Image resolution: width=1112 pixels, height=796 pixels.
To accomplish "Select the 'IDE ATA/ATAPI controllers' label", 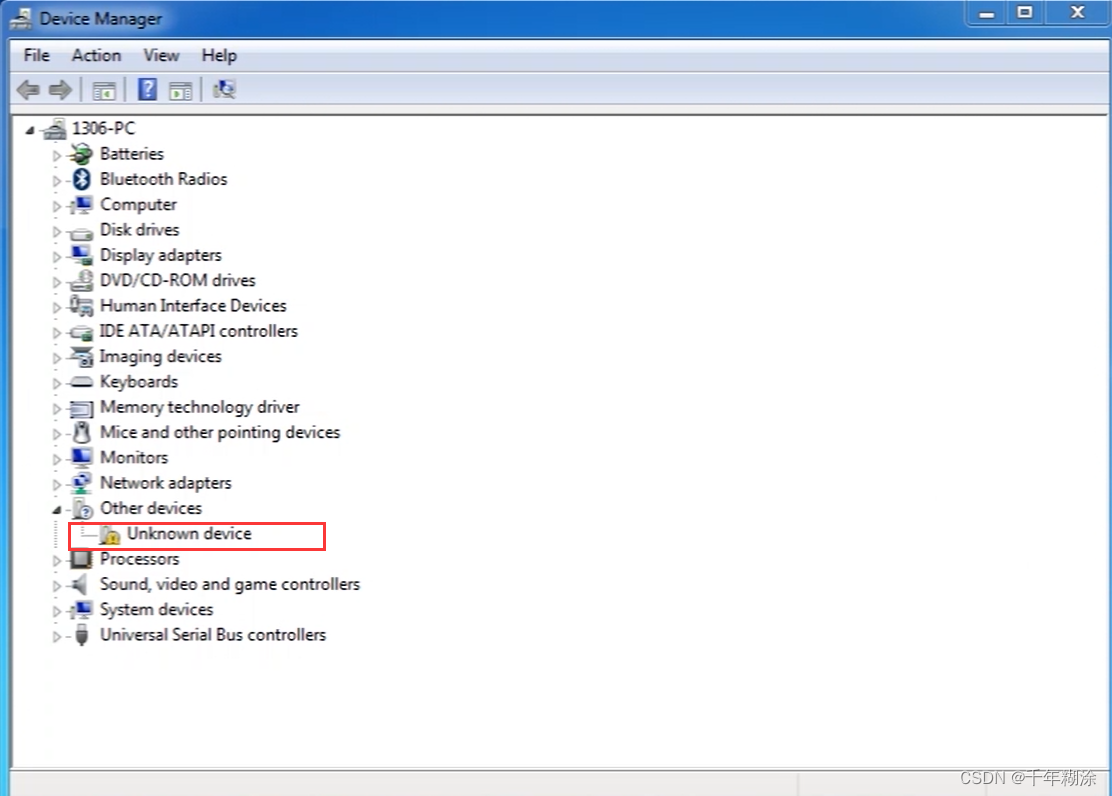I will (199, 331).
